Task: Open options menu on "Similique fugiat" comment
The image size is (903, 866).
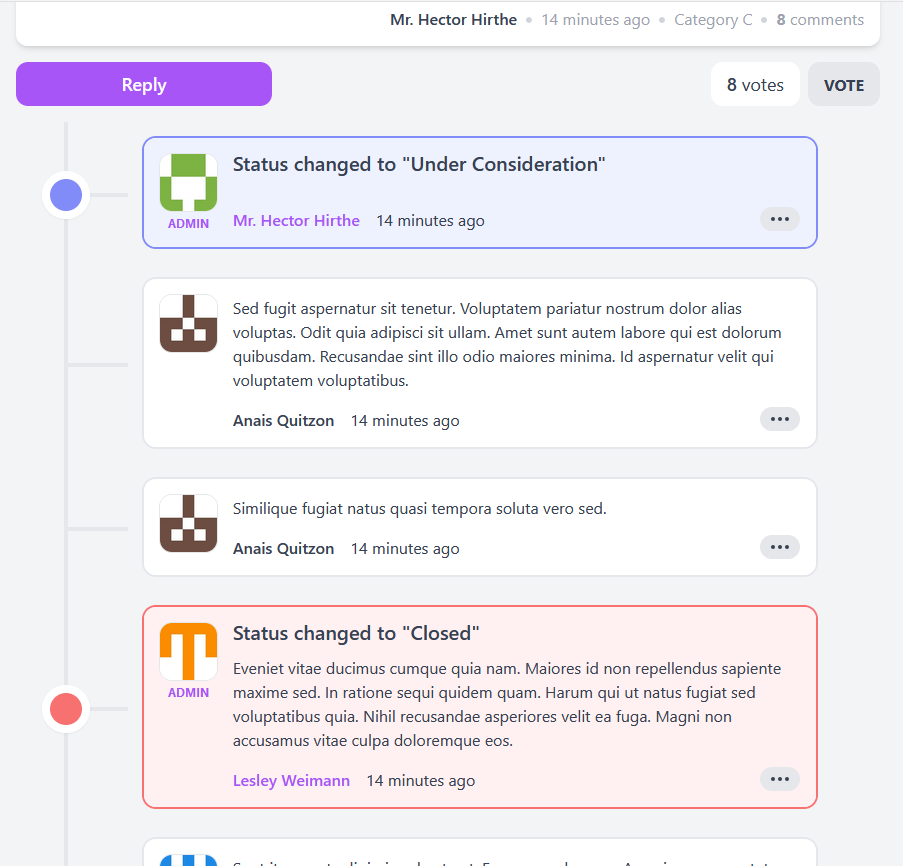Action: (x=780, y=547)
